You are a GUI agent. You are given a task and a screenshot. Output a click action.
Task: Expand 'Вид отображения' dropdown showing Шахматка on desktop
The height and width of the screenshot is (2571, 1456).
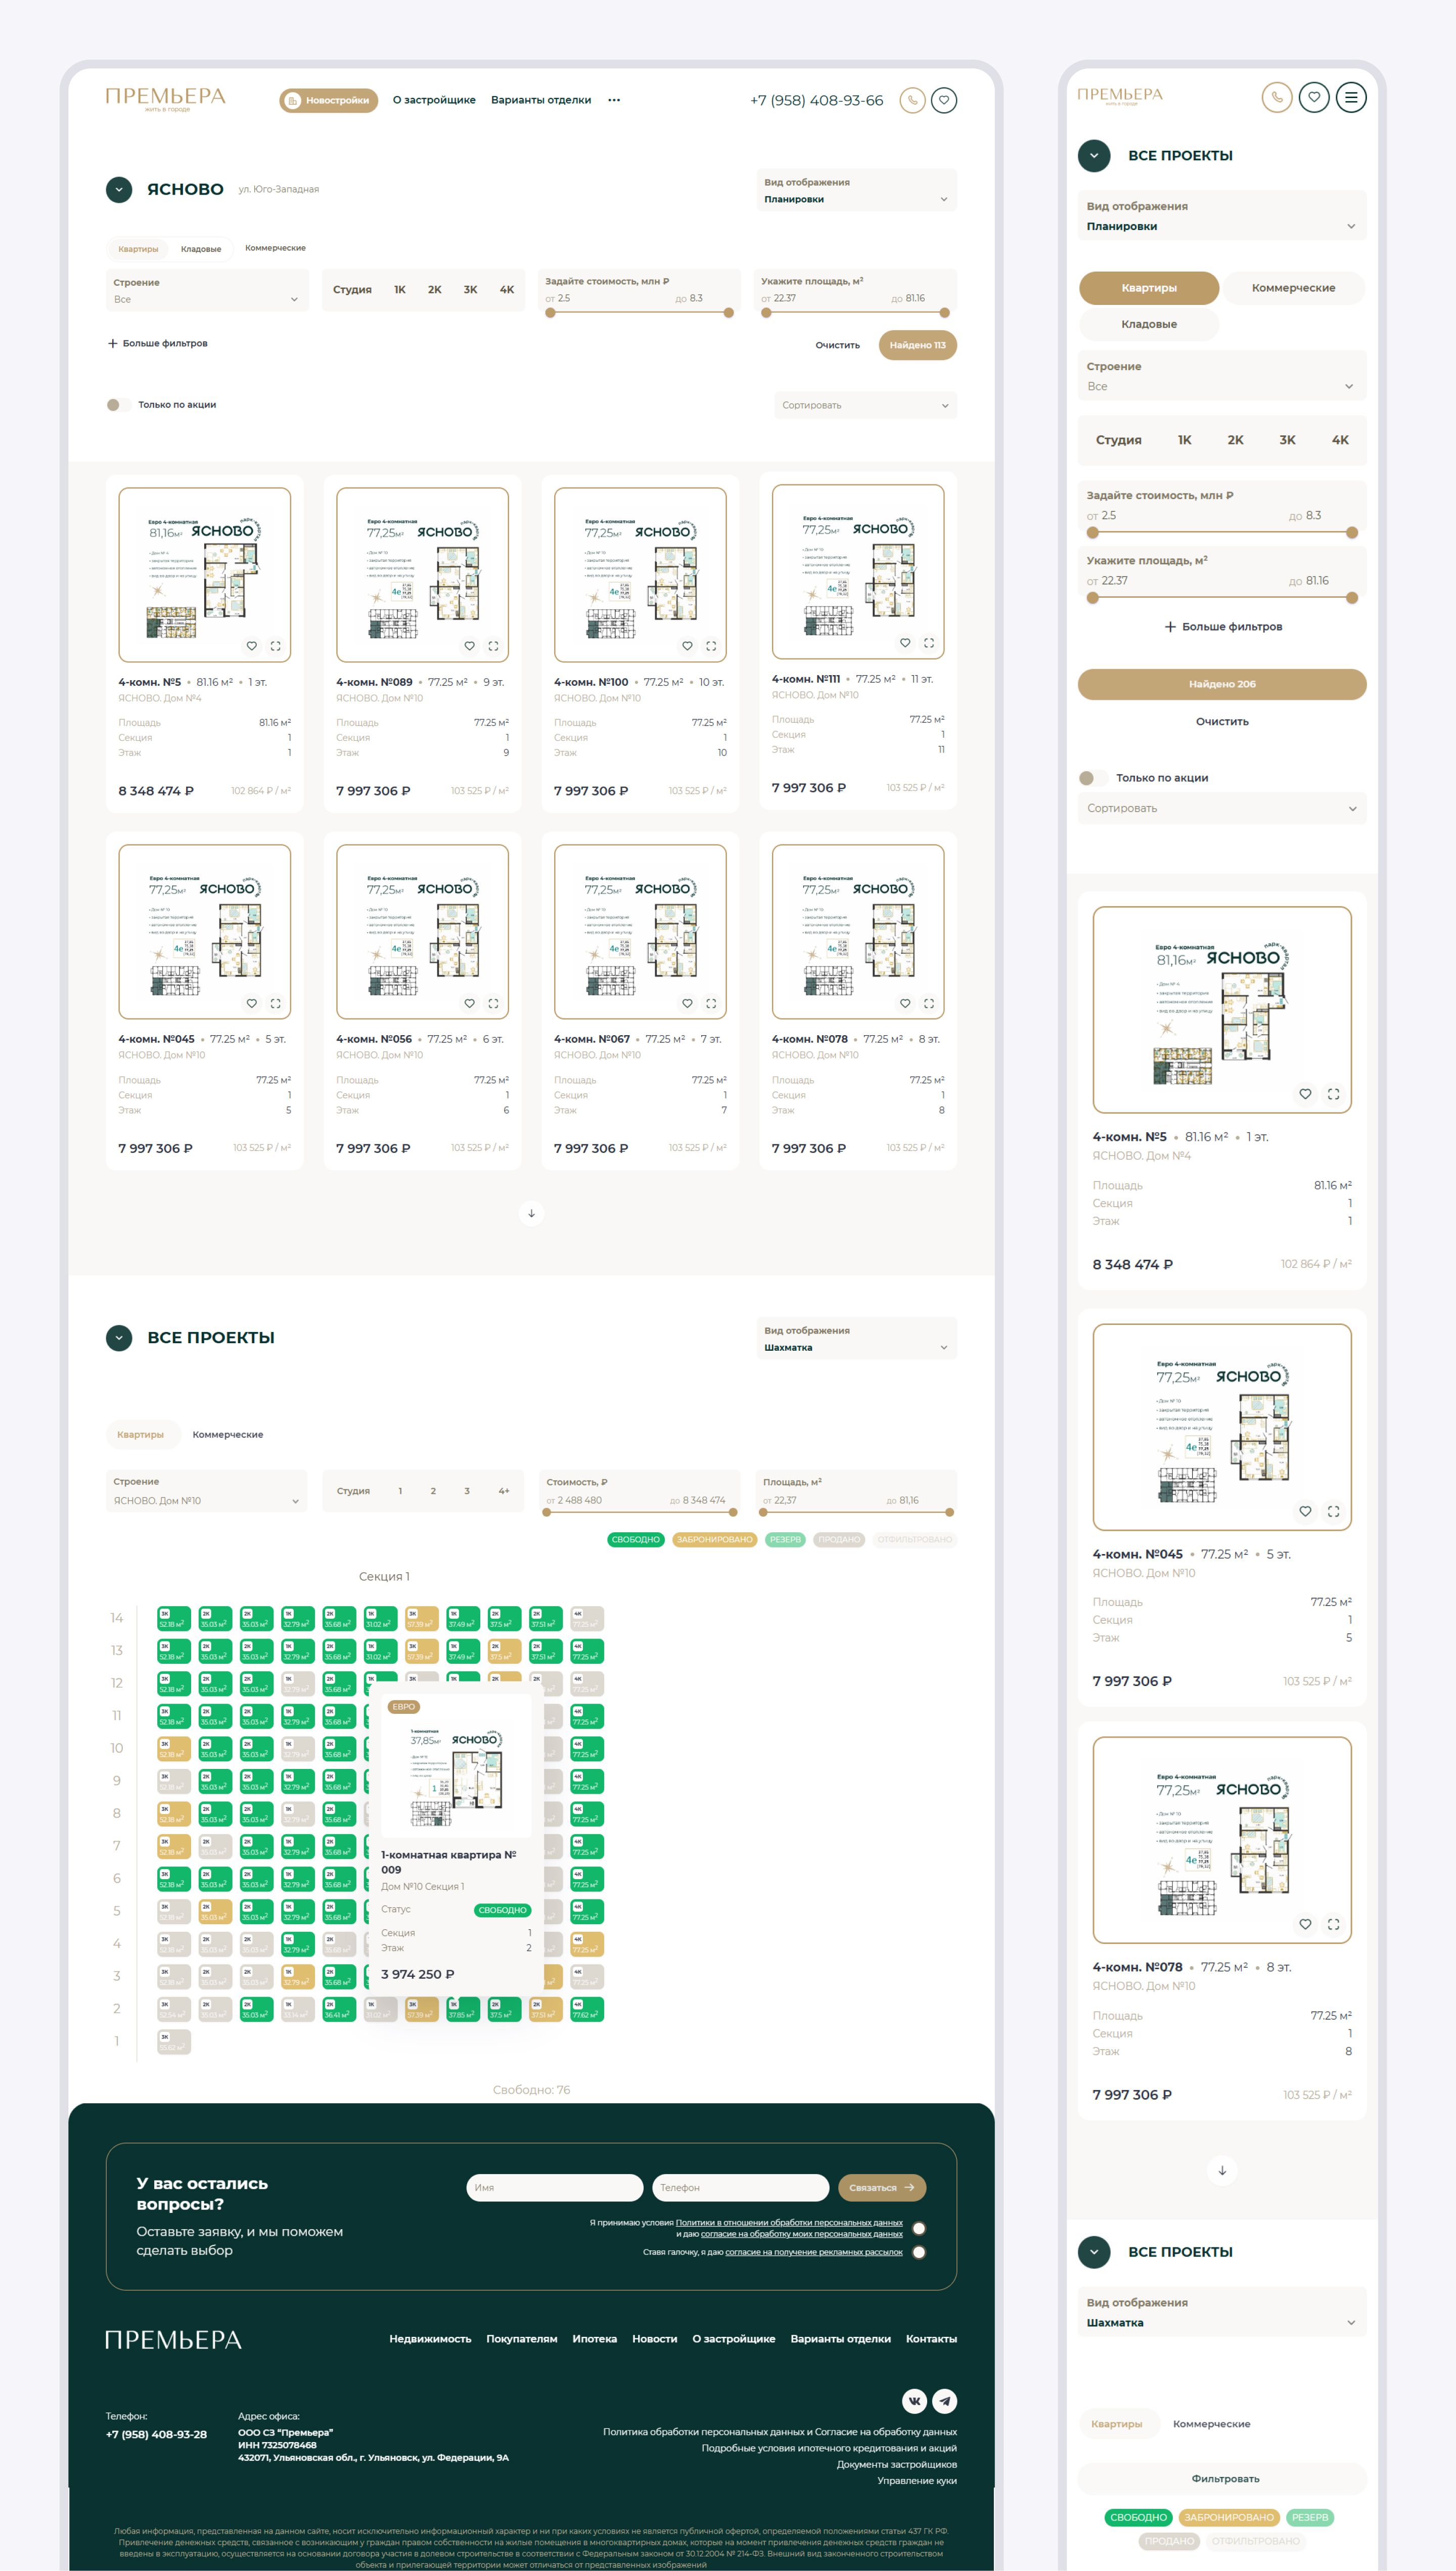coord(856,1339)
